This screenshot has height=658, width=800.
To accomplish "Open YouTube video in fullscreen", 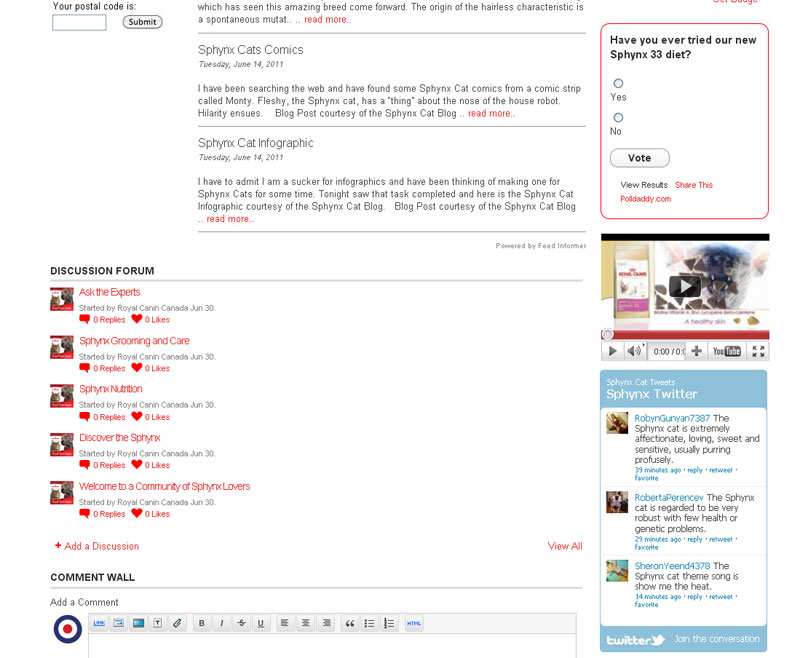I will (x=758, y=351).
